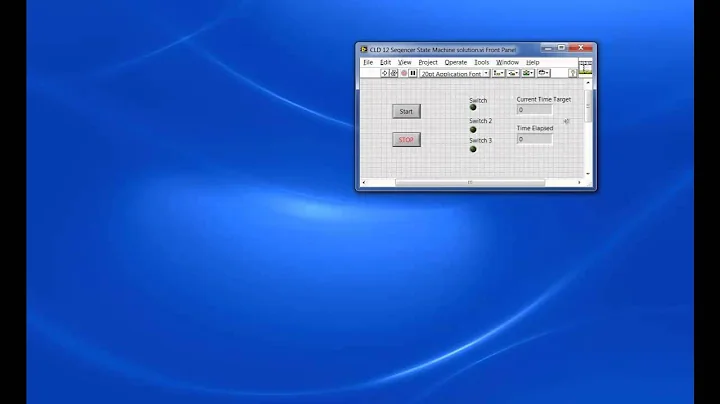Click the horizontal scrollbar left arrow
Screen dimensions: 720x404
point(364,182)
